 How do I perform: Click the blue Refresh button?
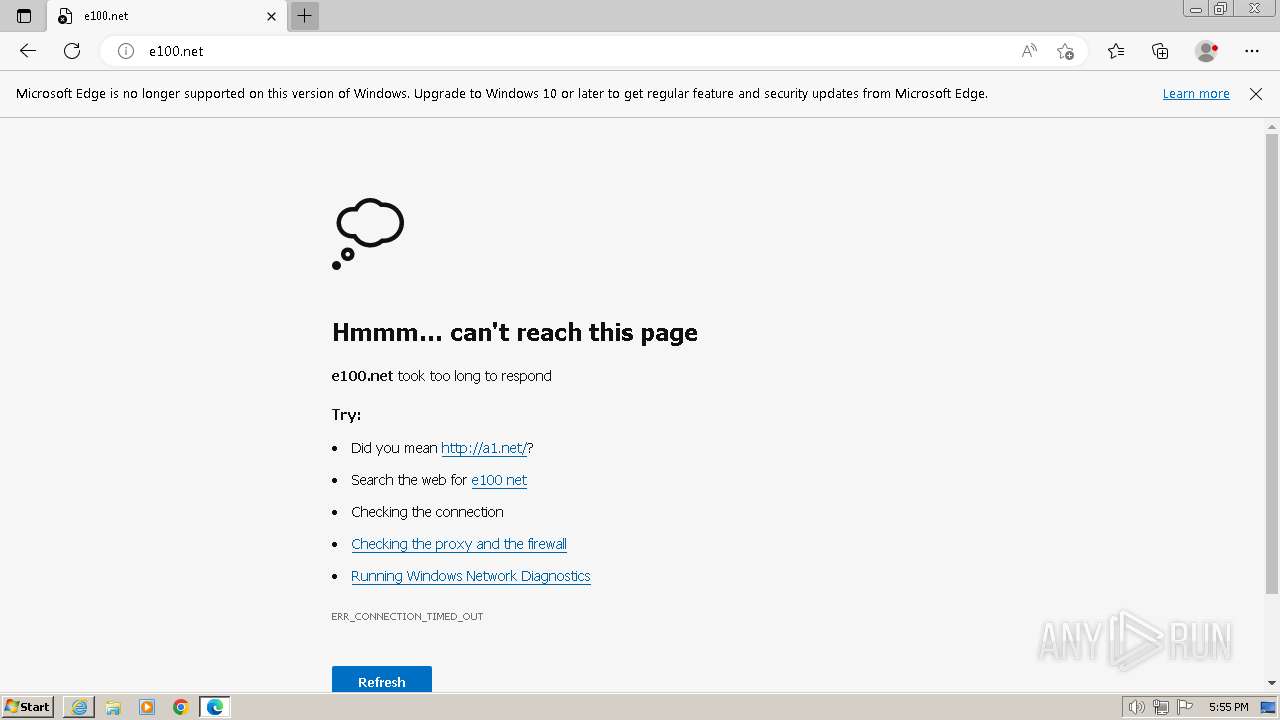(382, 679)
